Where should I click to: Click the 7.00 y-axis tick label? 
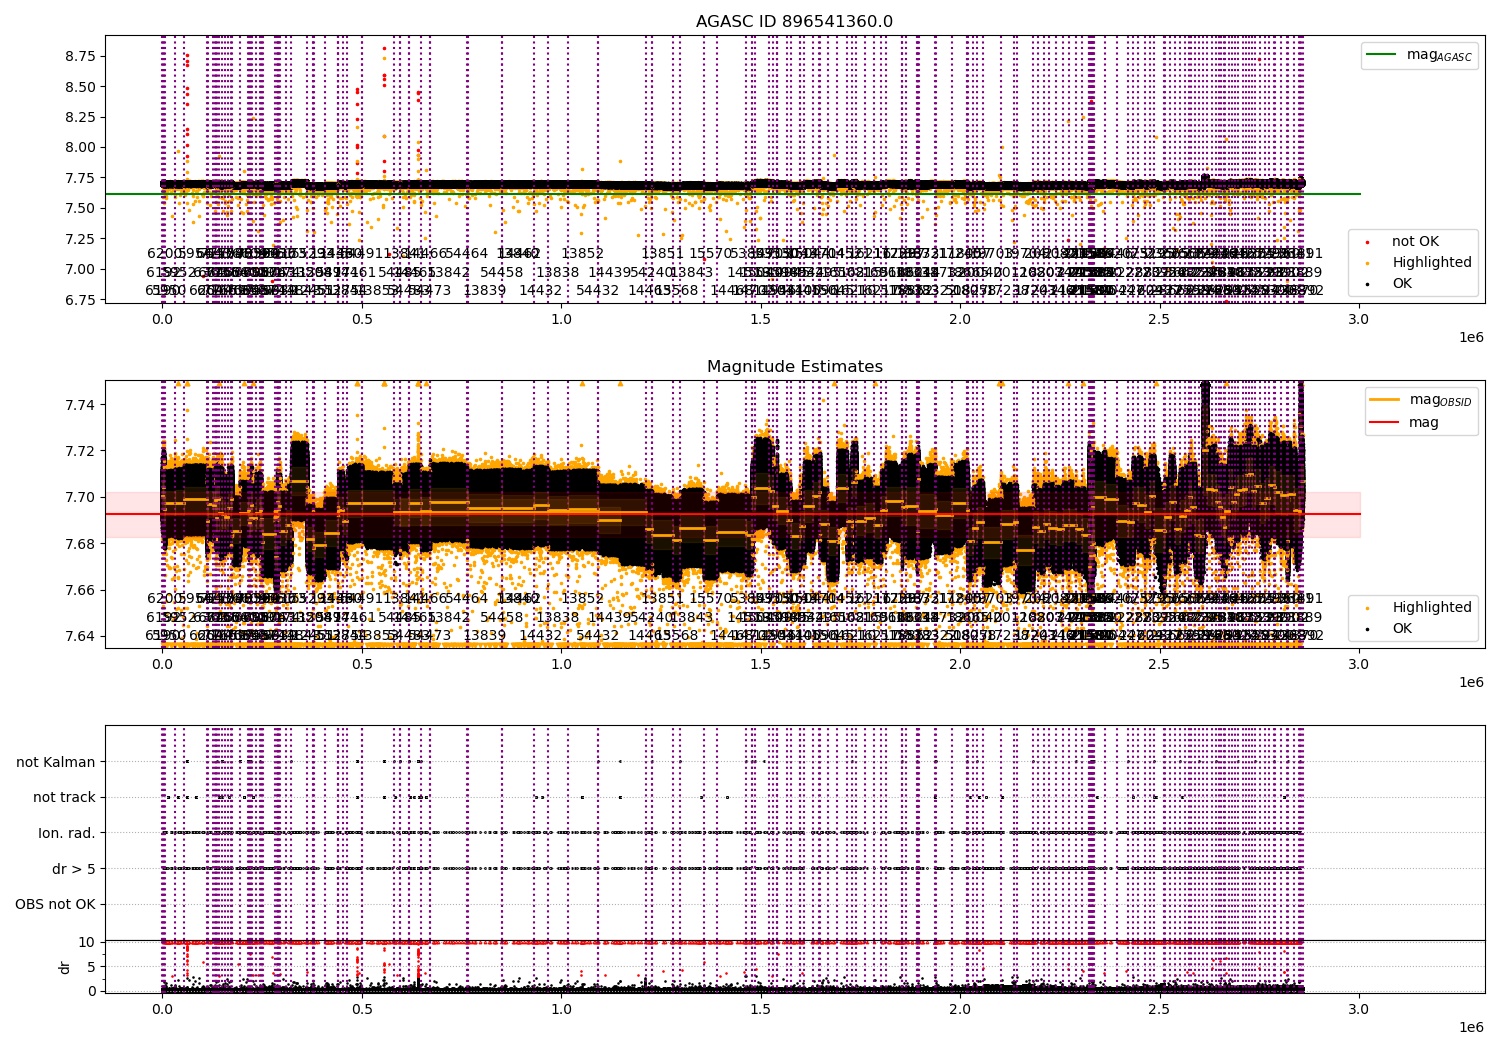[x=80, y=269]
